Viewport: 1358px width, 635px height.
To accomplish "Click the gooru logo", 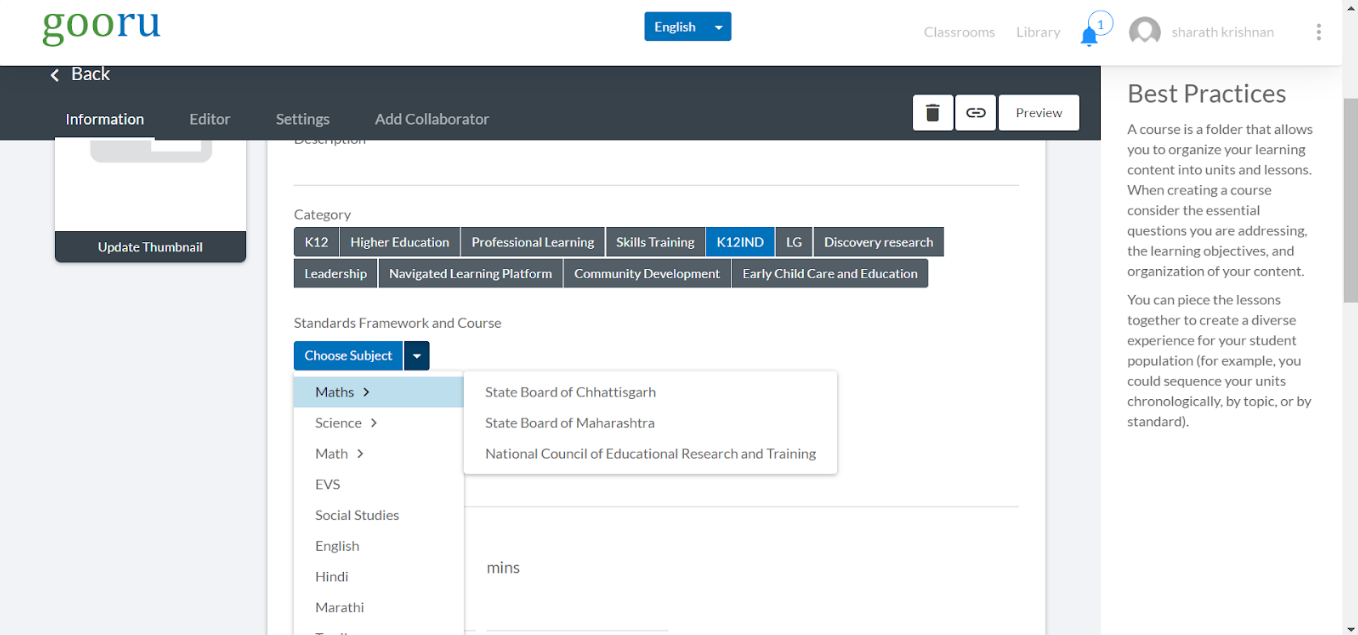I will (101, 28).
